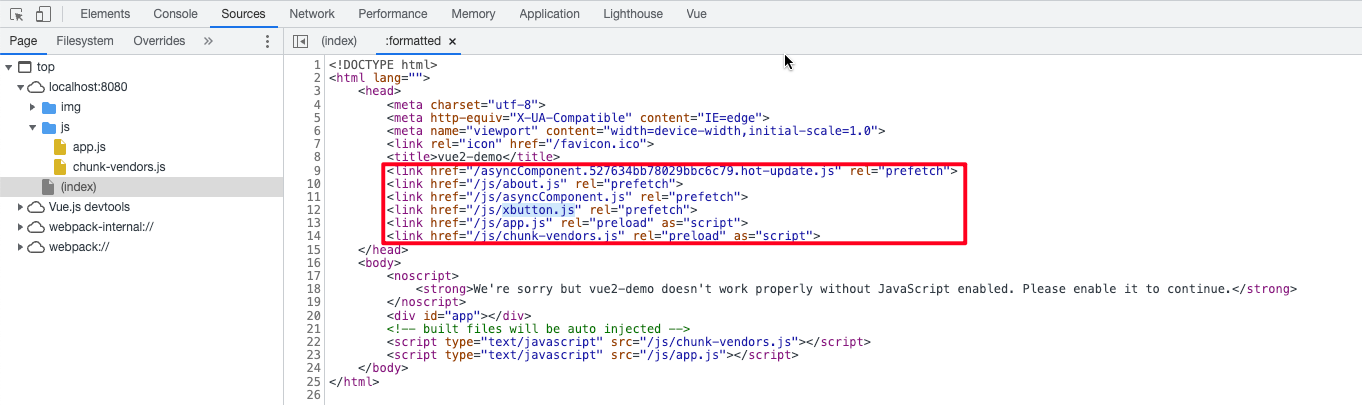Image resolution: width=1362 pixels, height=405 pixels.
Task: Show more navigator tabs chevron
Action: click(208, 41)
